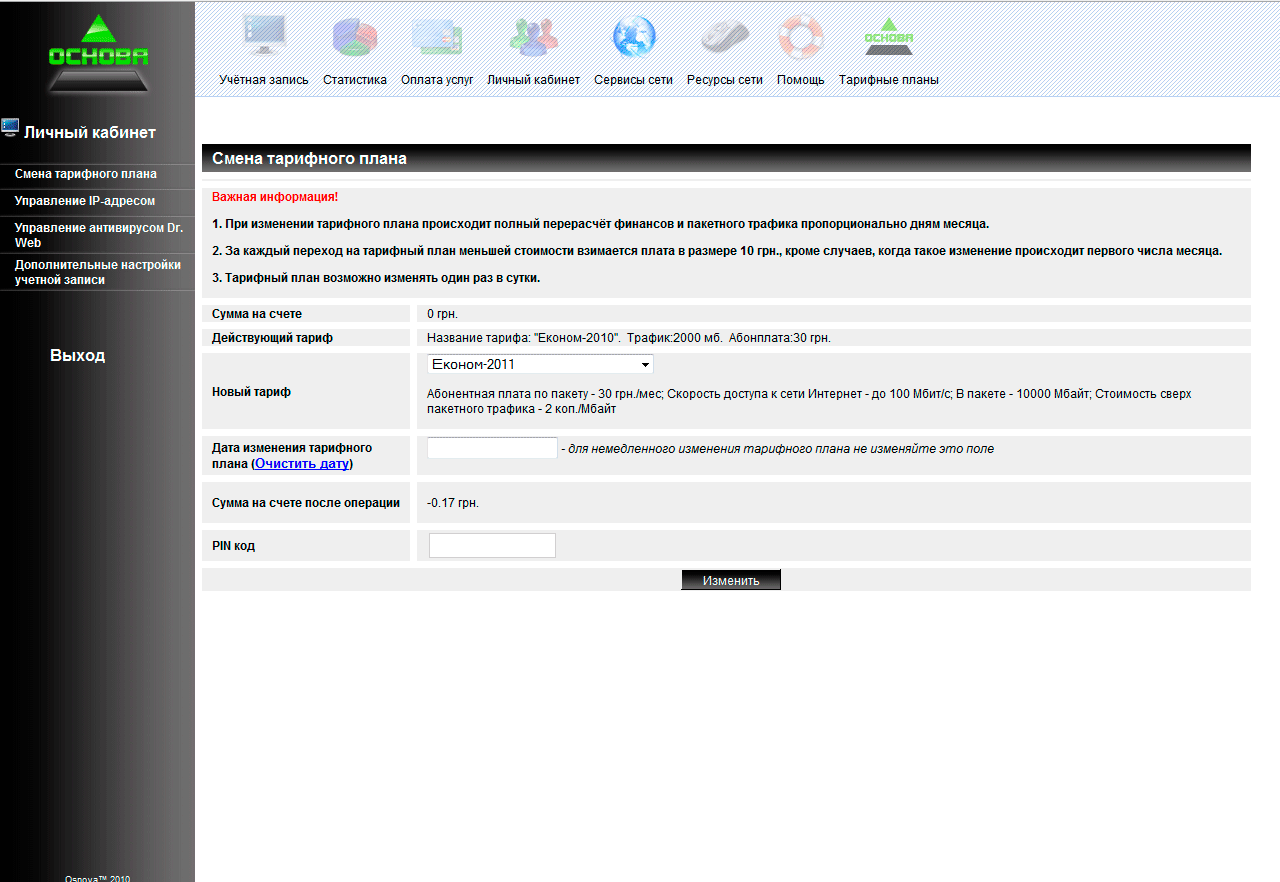
Task: Focus the tariff change date input field
Action: tap(492, 448)
